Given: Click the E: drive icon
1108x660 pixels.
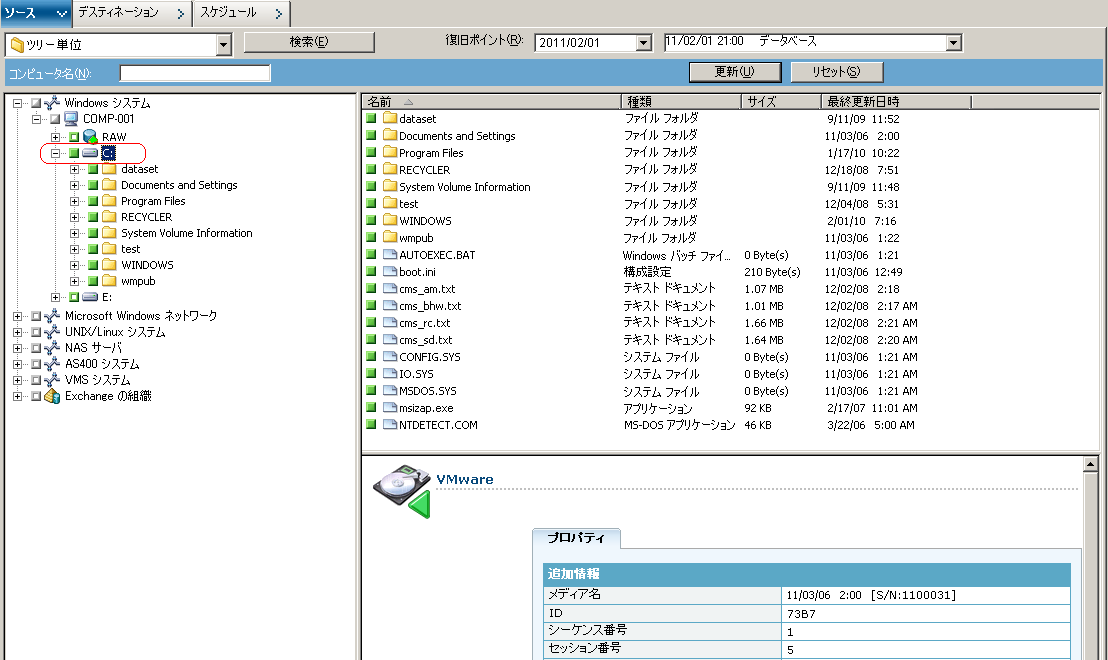Looking at the screenshot, I should [90, 297].
